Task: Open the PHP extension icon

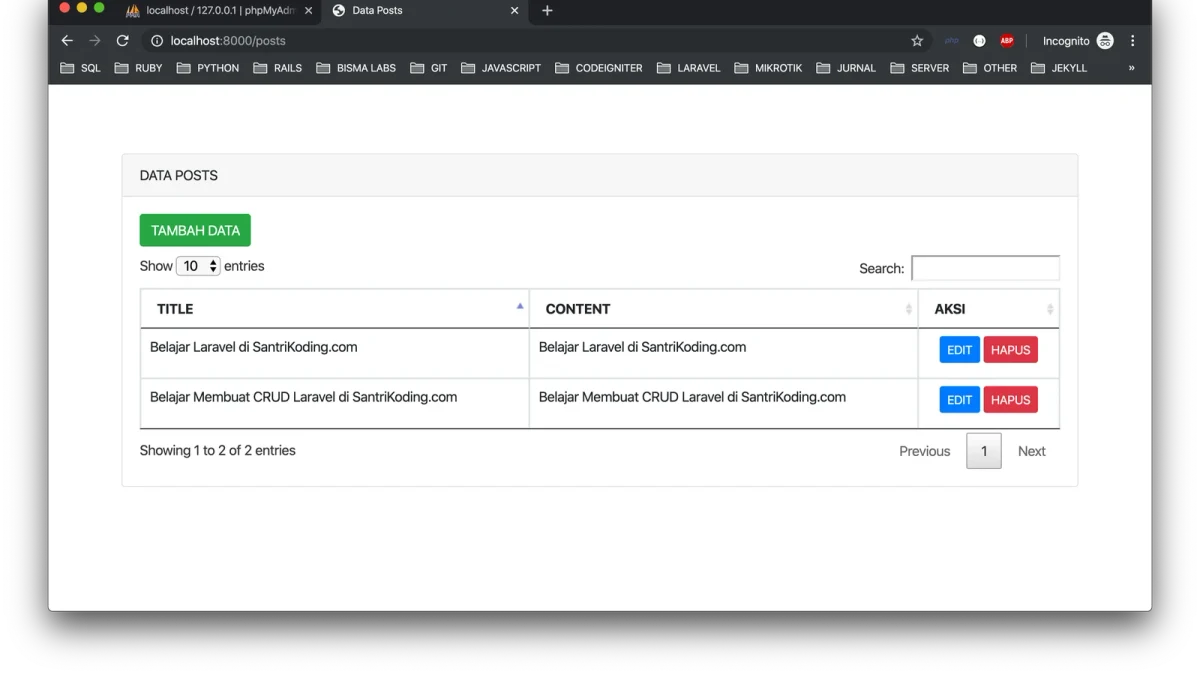Action: 951,41
